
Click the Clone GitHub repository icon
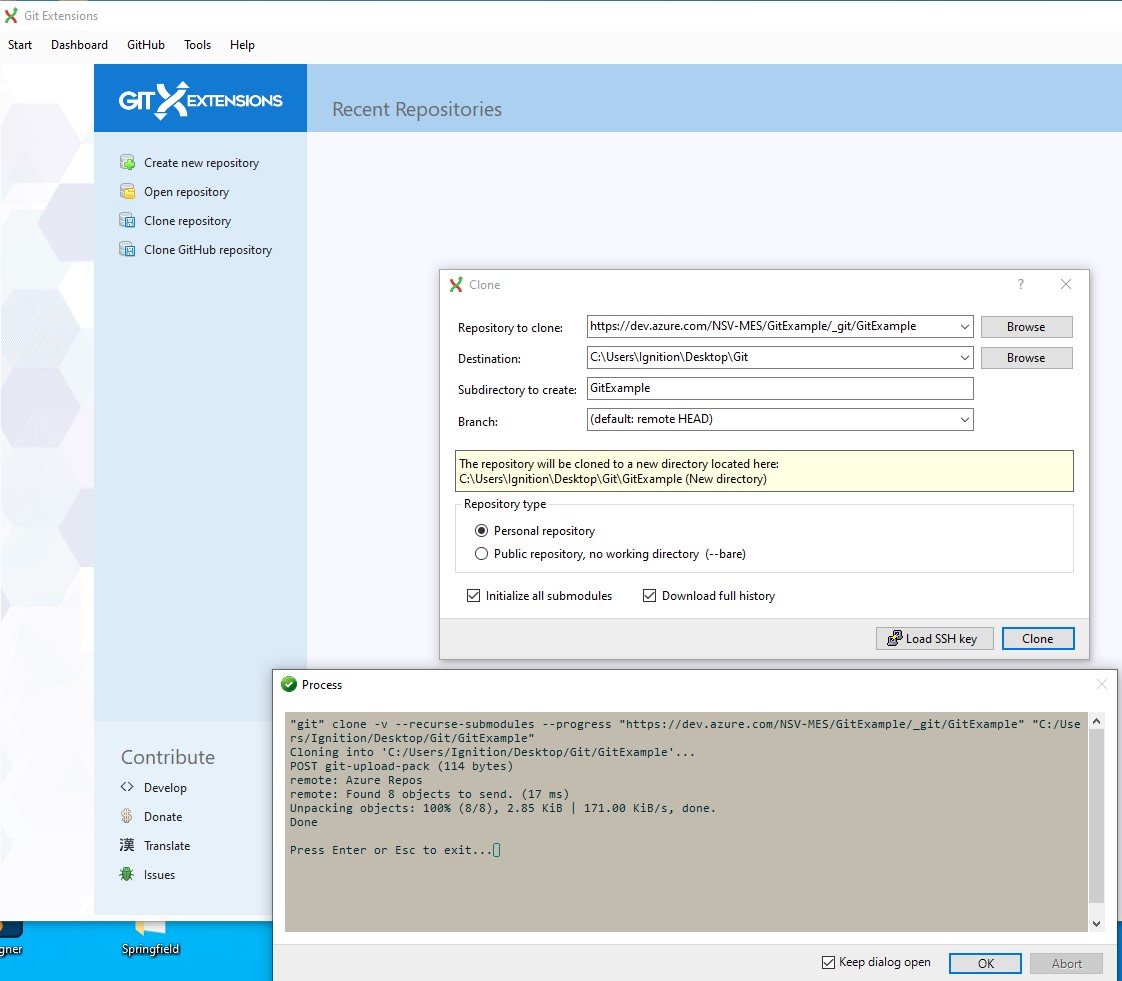pyautogui.click(x=127, y=249)
